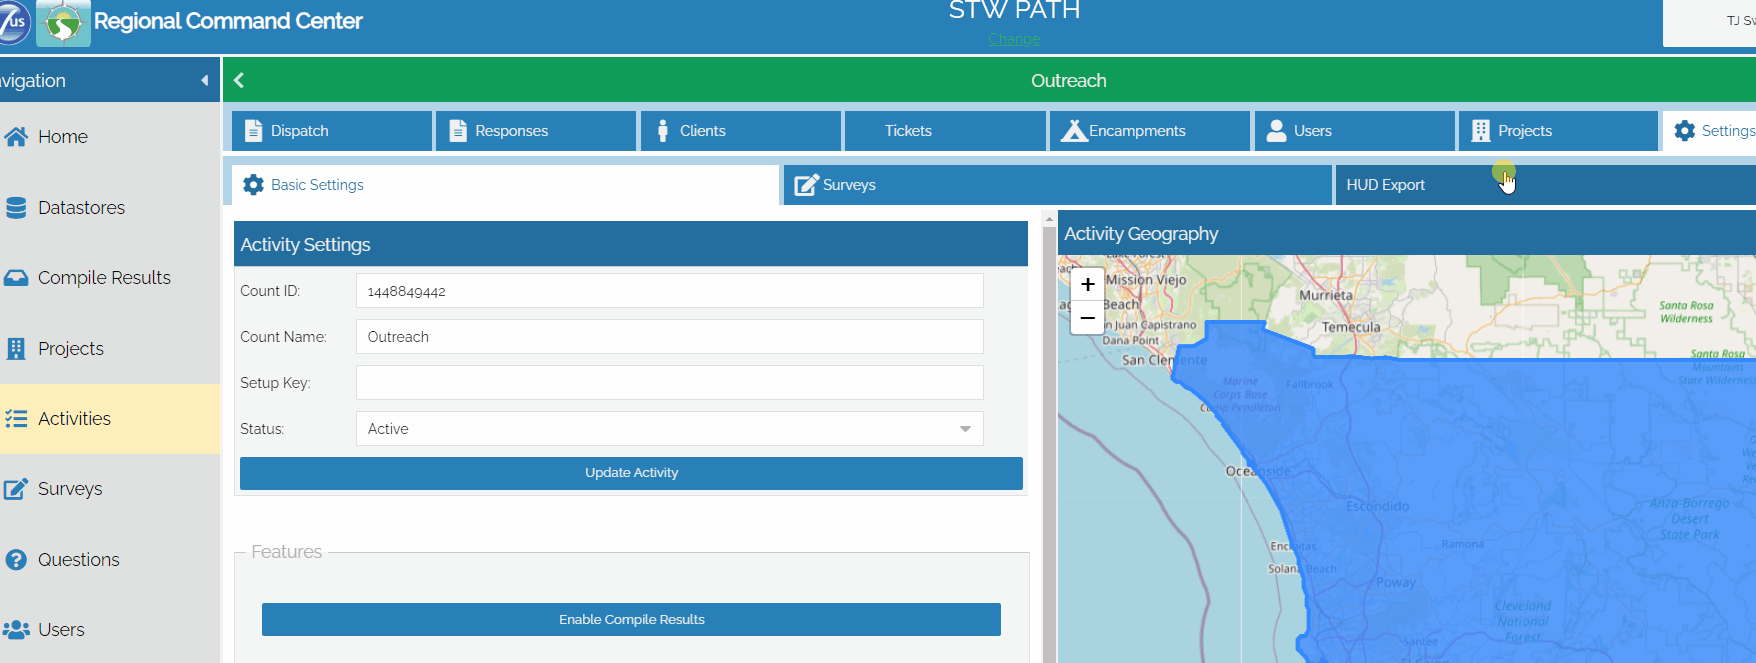1756x663 pixels.
Task: Click the Users group icon in sidebar
Action: pyautogui.click(x=16, y=630)
